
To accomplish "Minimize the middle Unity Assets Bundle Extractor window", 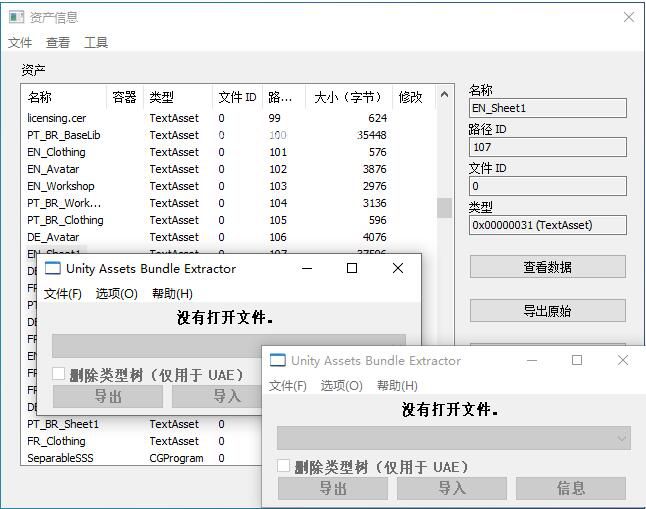I will click(307, 268).
